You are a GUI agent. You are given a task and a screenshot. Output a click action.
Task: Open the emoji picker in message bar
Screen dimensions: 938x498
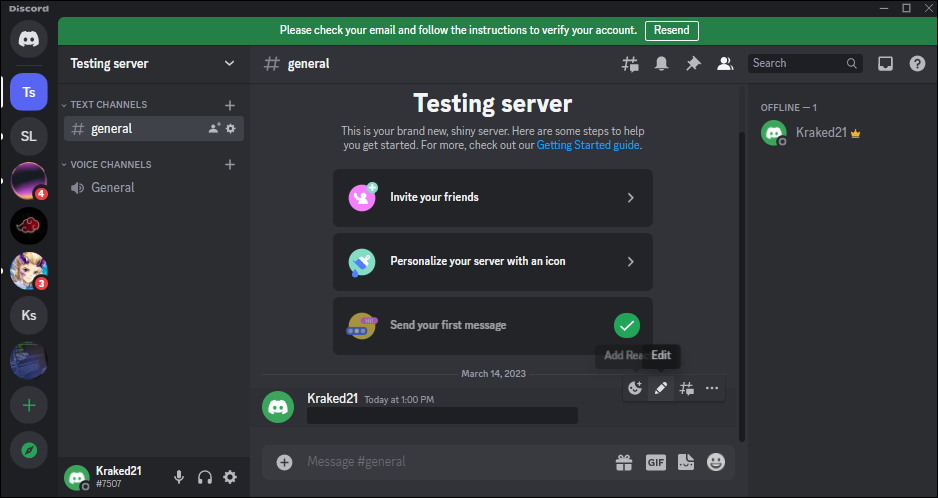coord(716,462)
